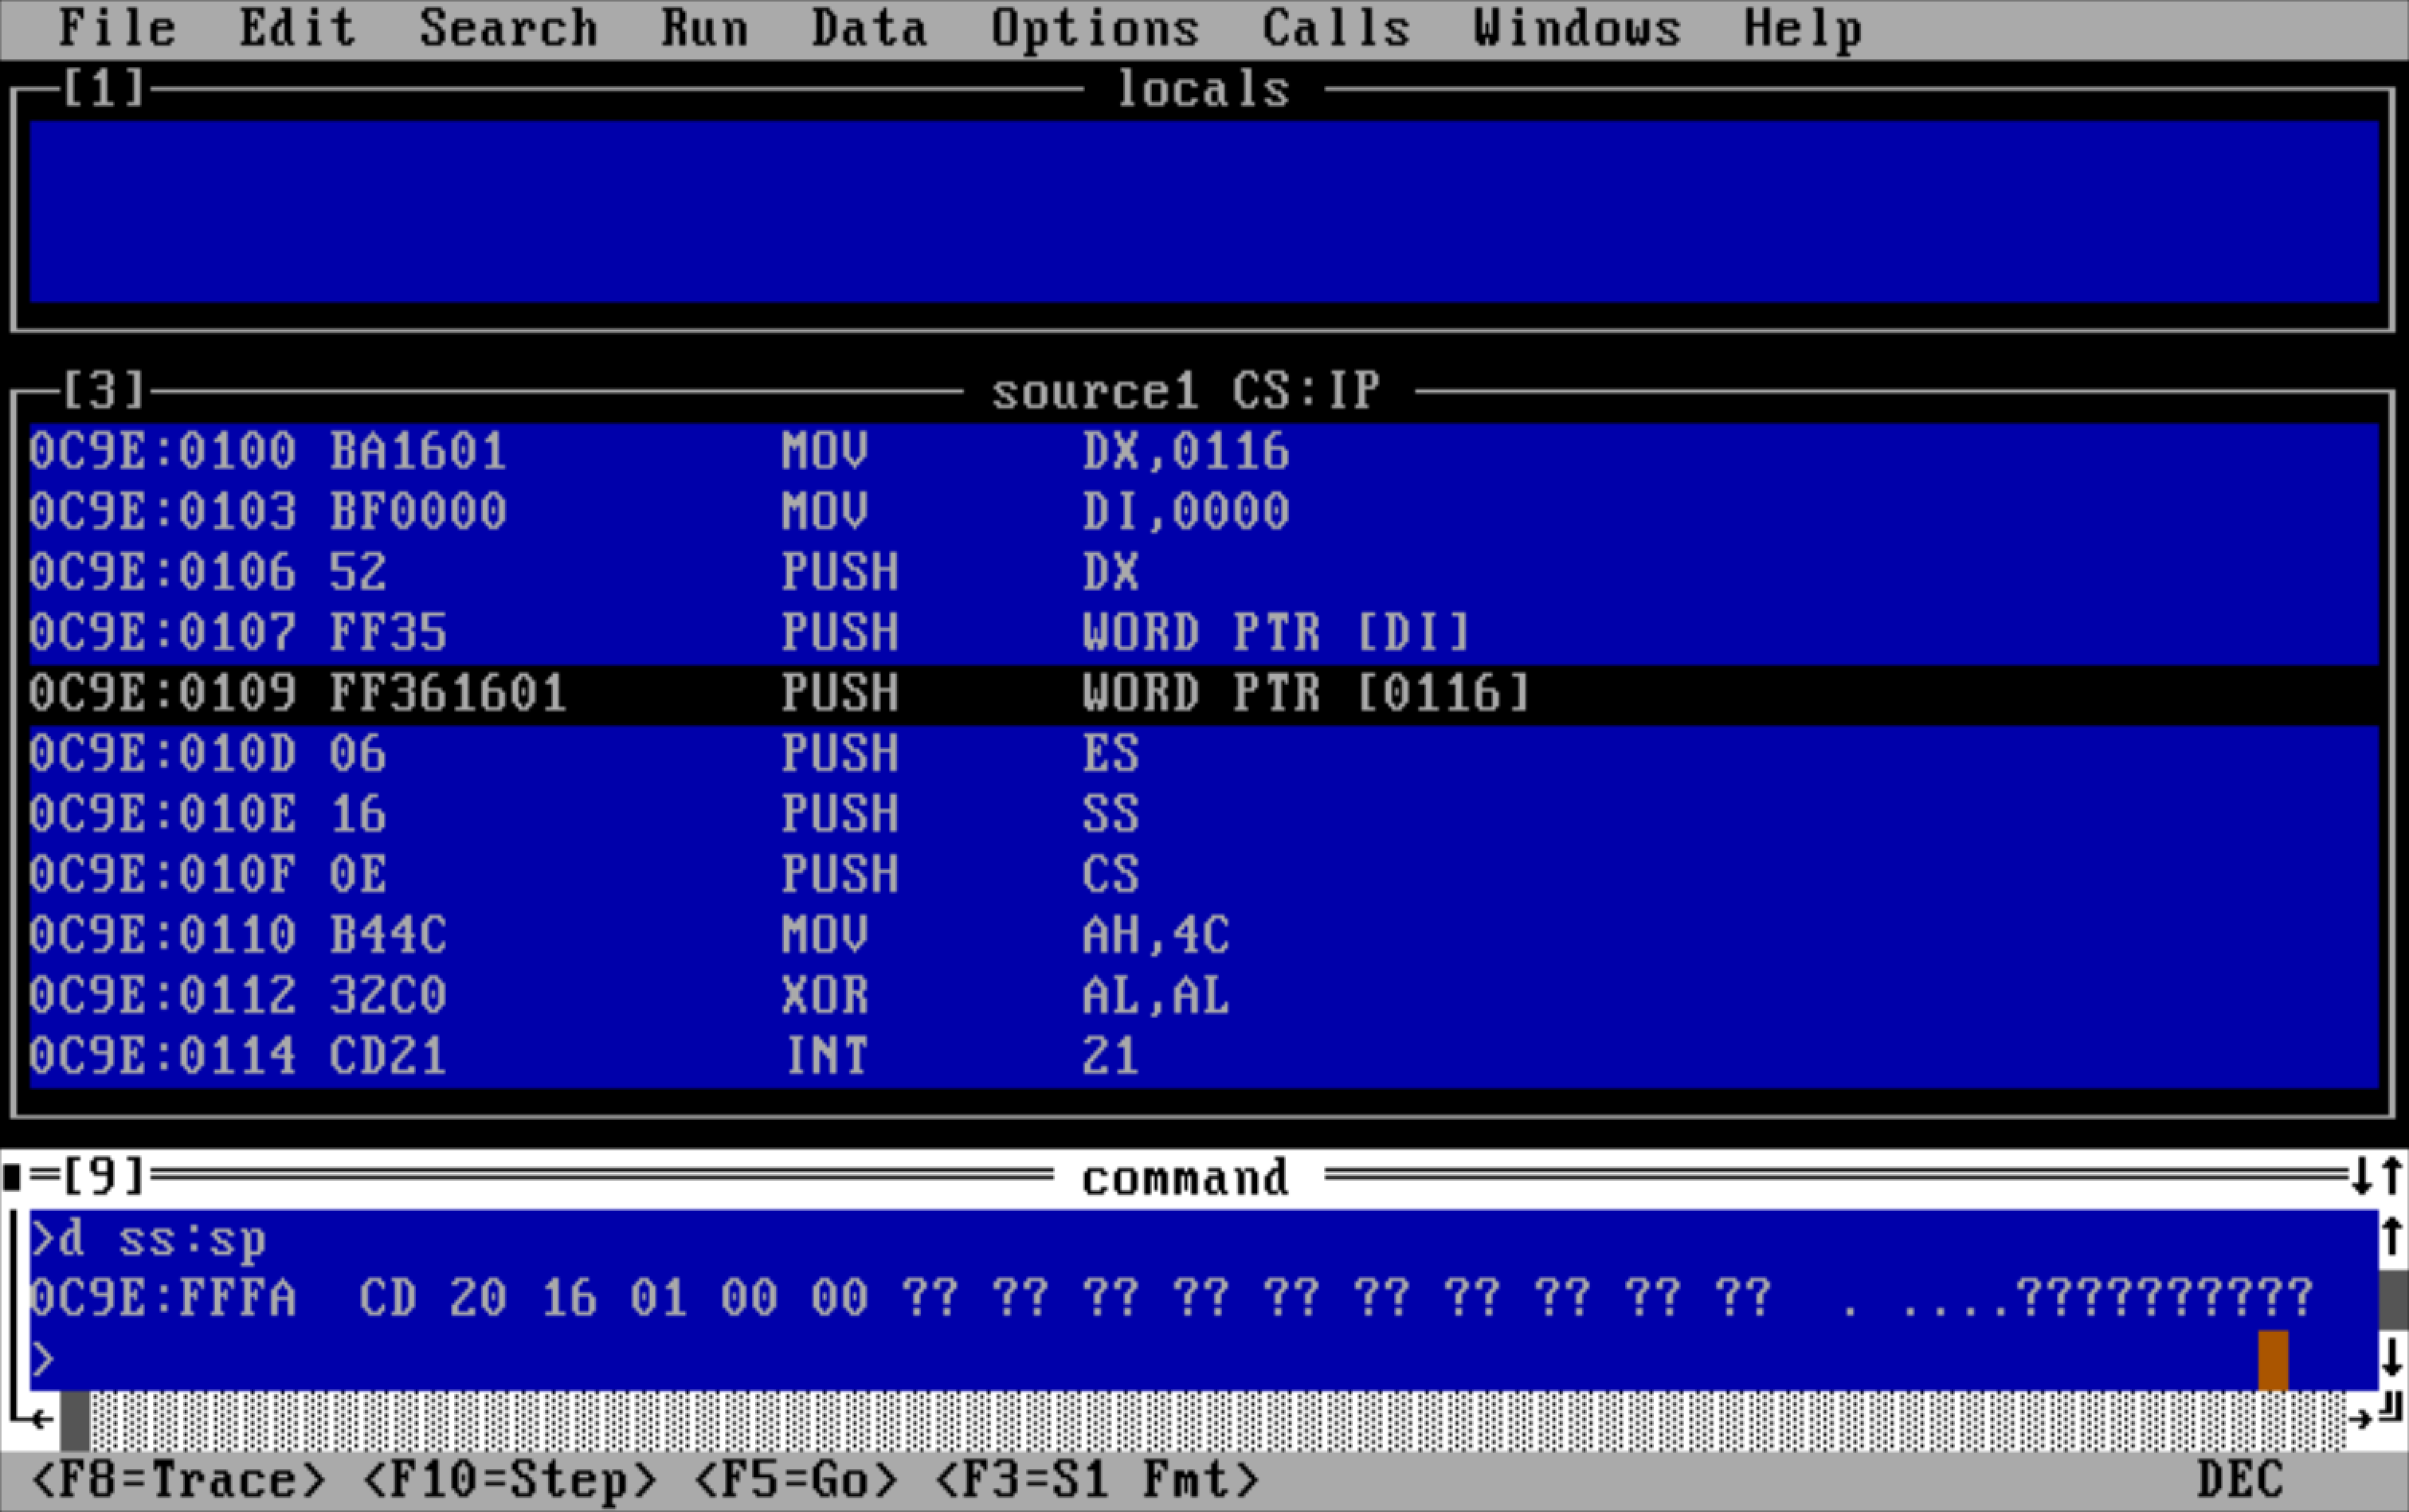Screen dimensions: 2409x1512
Task: Open the Edit menu
Action: 297,28
